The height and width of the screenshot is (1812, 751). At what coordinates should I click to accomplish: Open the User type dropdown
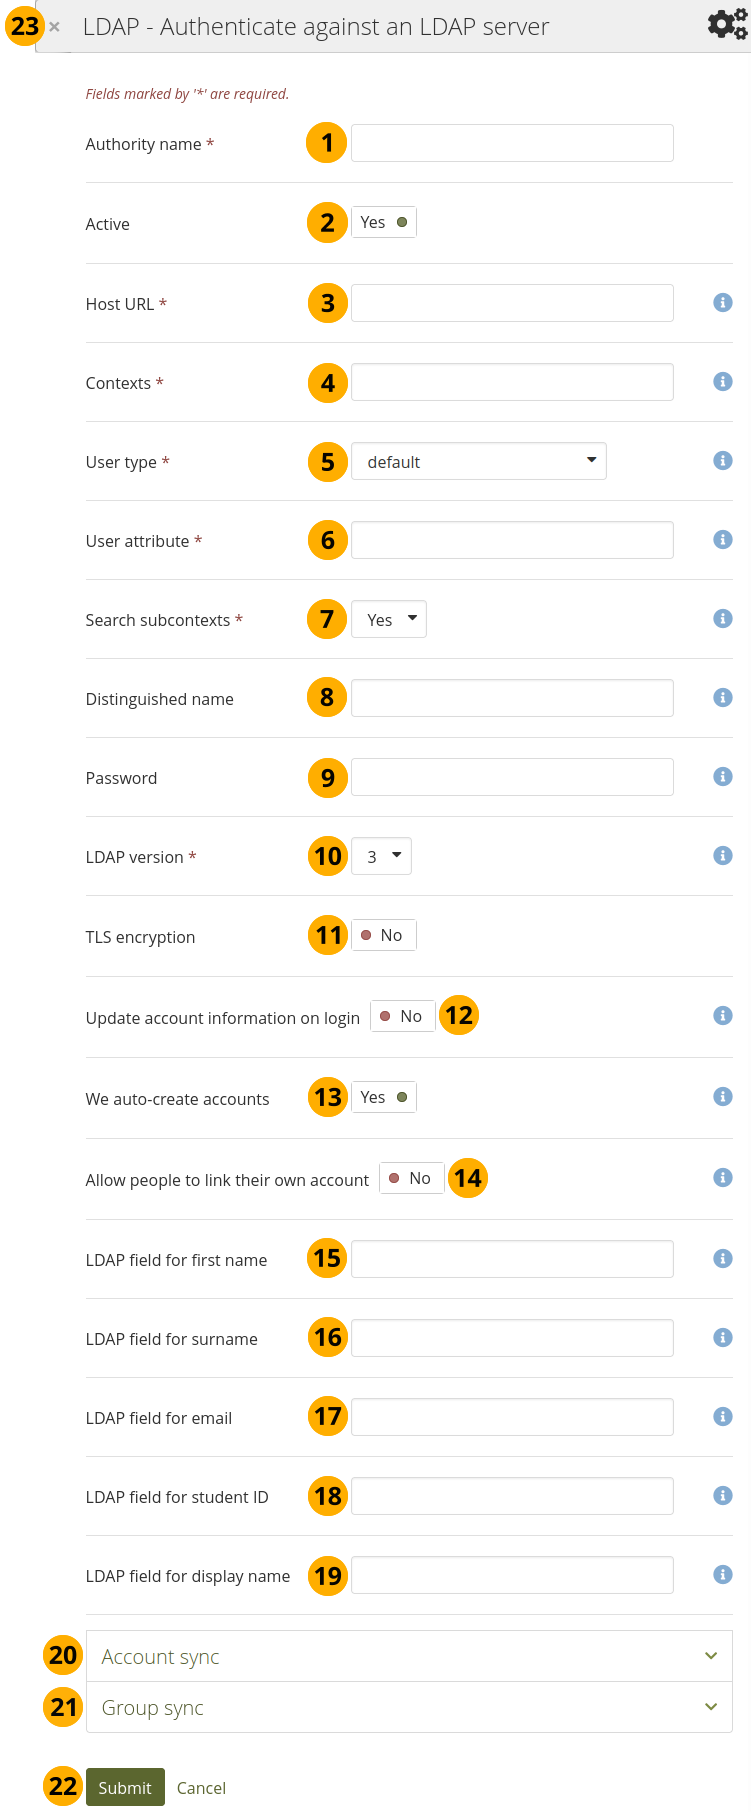(478, 461)
